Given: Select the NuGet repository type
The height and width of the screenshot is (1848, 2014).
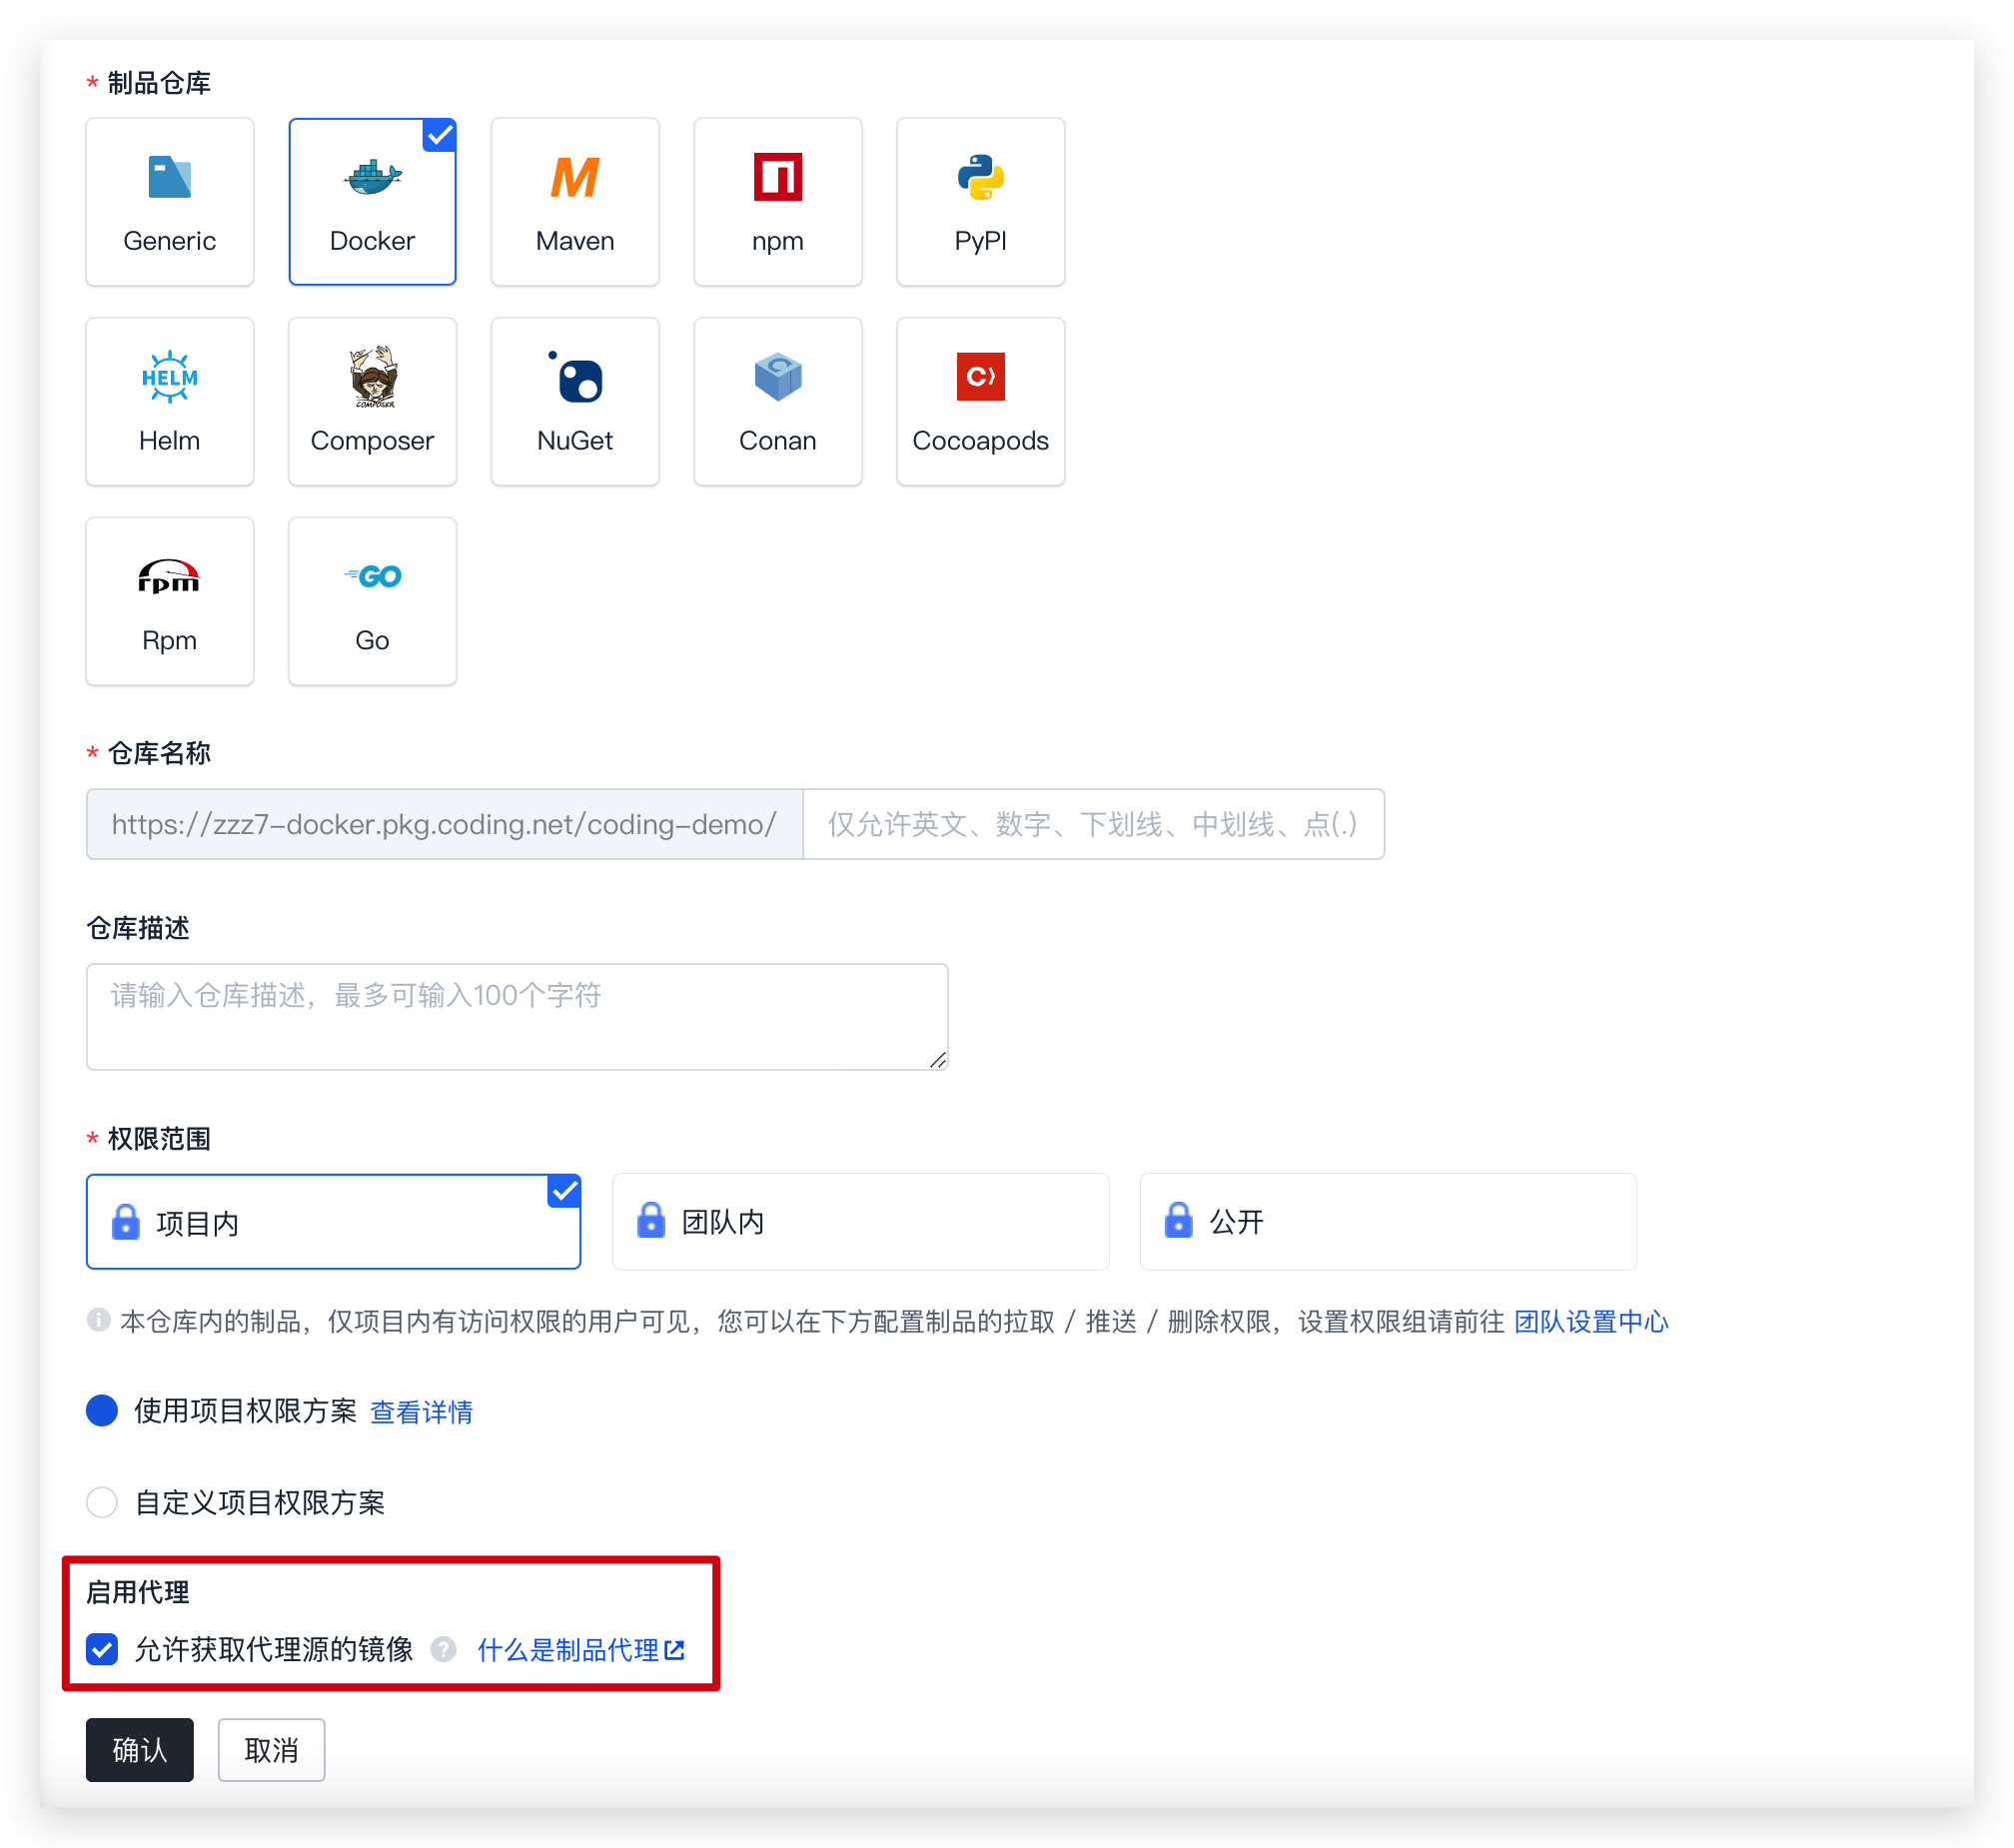Looking at the screenshot, I should pos(575,401).
